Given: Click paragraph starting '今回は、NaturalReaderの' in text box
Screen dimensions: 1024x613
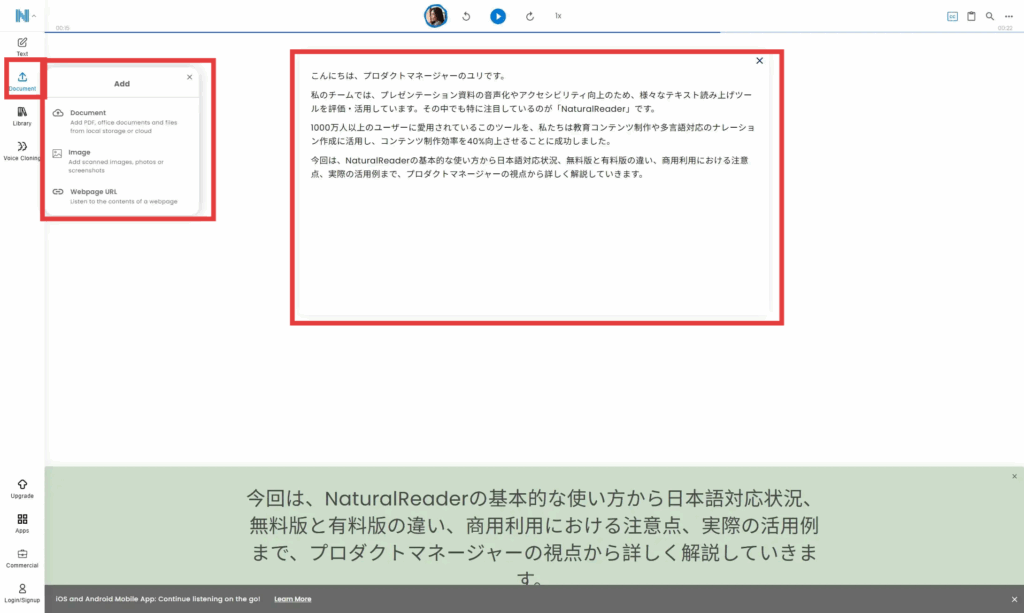Looking at the screenshot, I should [x=530, y=167].
